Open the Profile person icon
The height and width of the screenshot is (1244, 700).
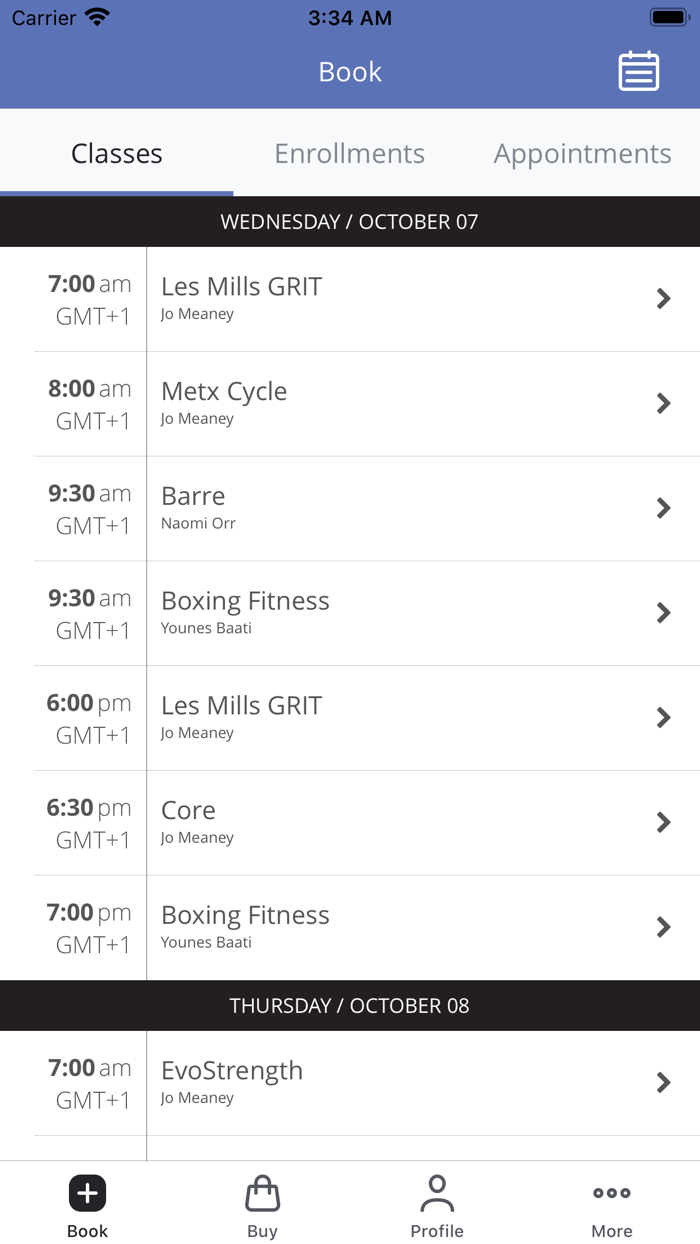[437, 1192]
